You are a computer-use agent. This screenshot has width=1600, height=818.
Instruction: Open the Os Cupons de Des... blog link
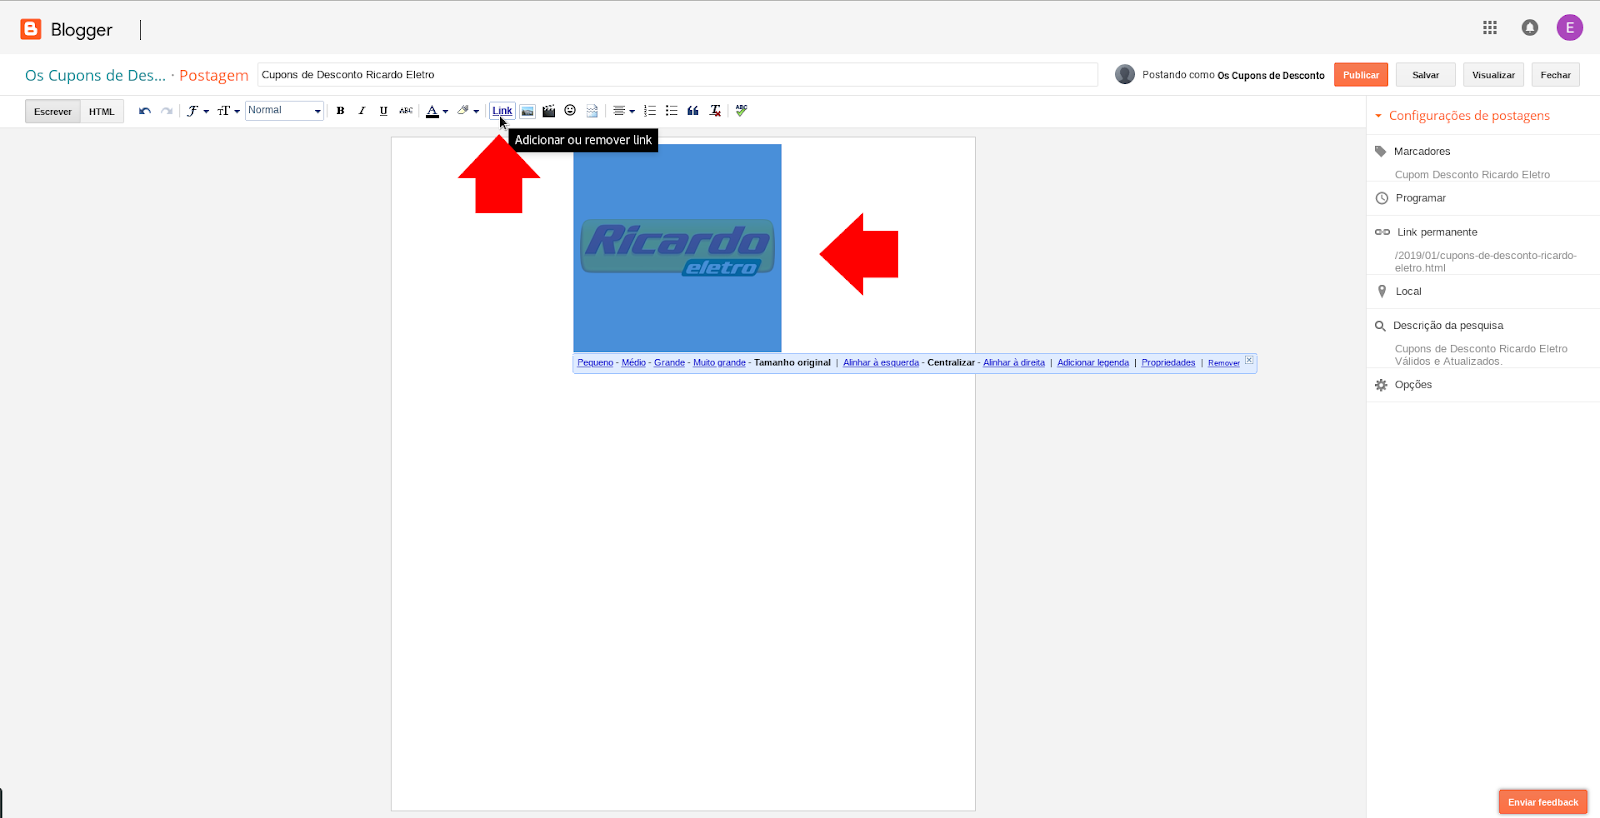tap(95, 75)
